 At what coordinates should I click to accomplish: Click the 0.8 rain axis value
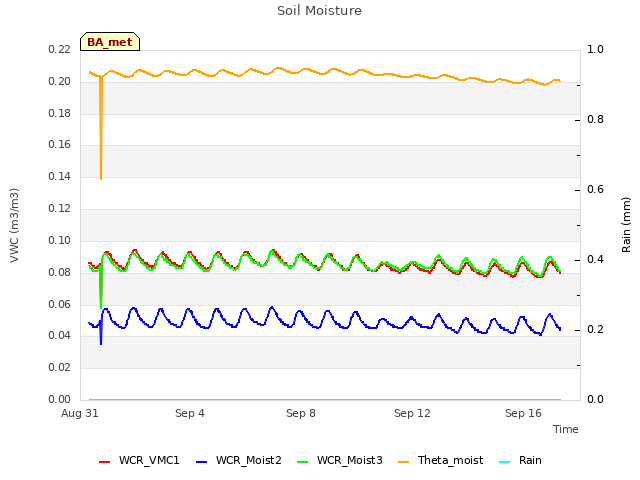595,120
